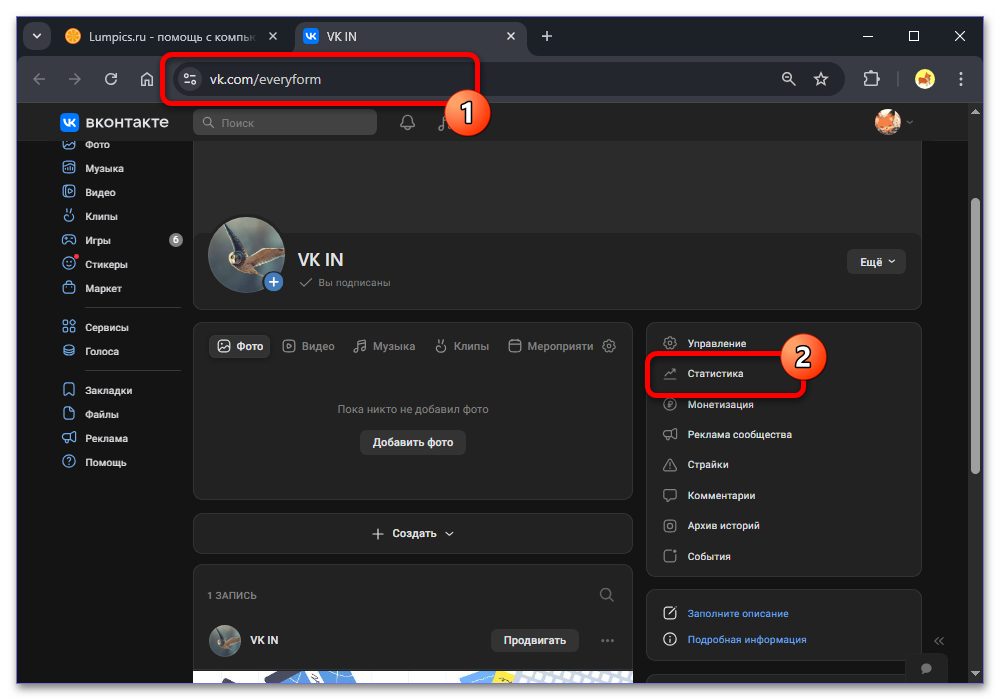Click the VK search field
This screenshot has width=1000, height=700.
click(285, 122)
